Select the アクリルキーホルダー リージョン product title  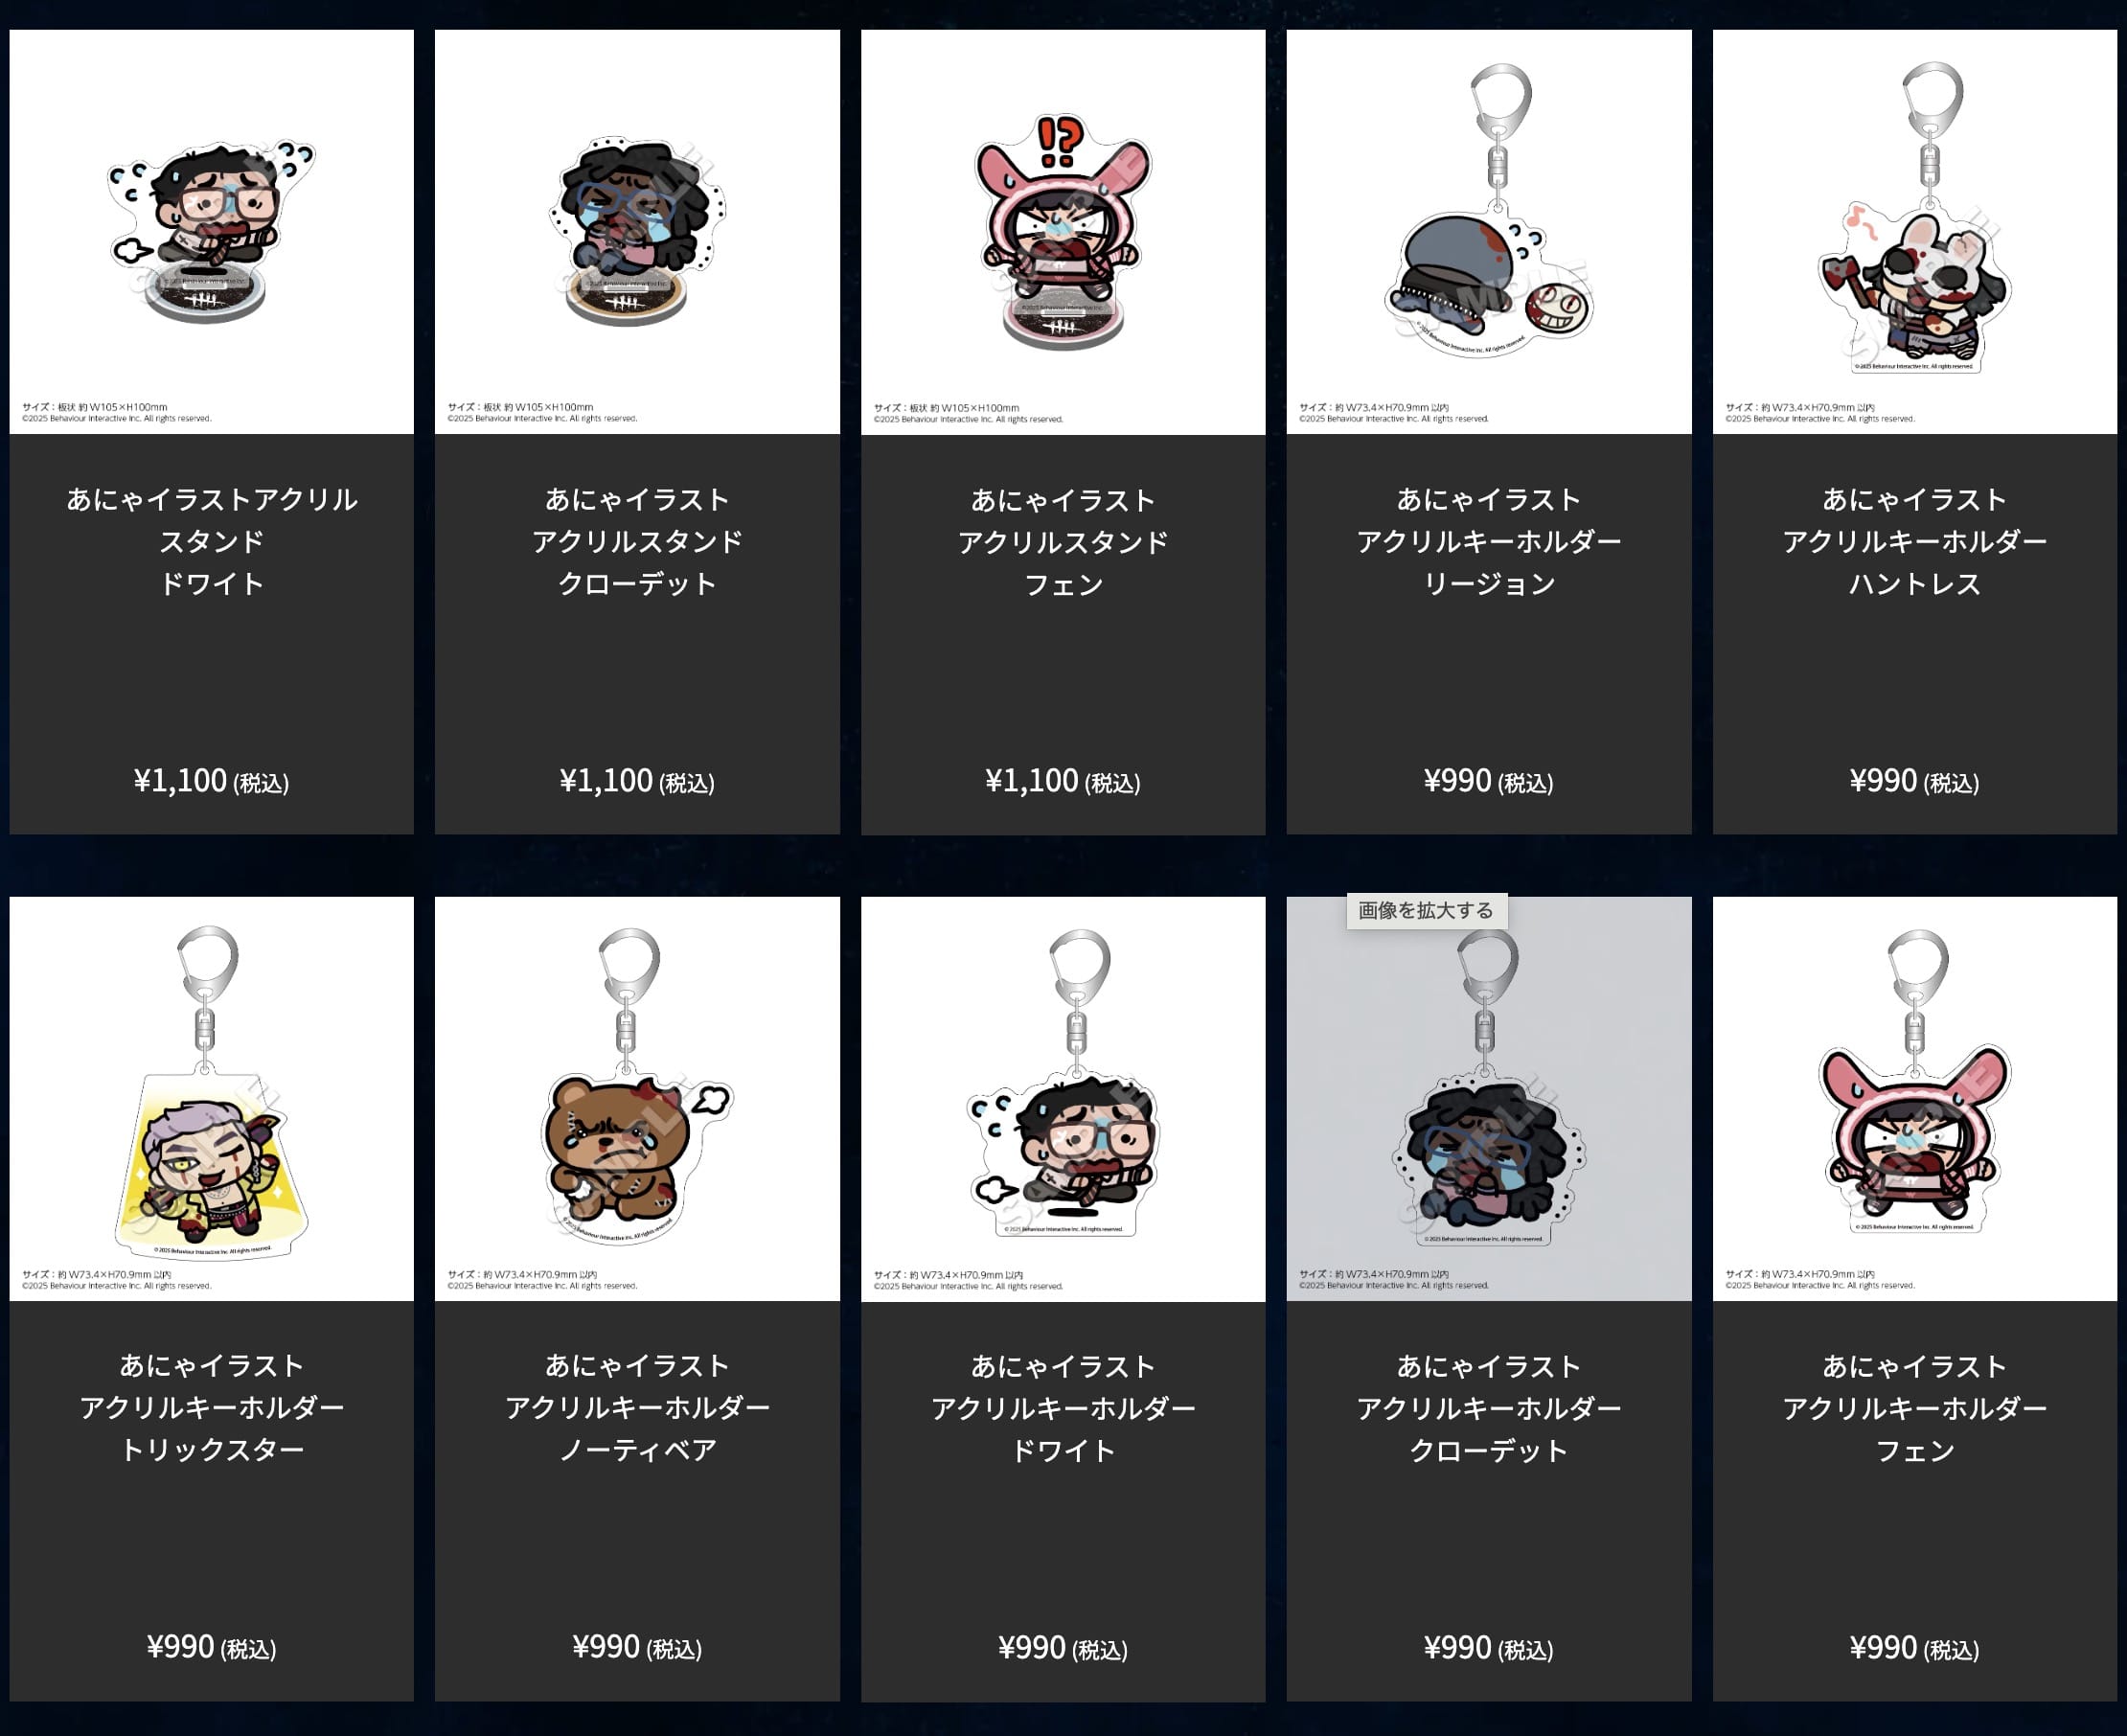tap(1489, 541)
